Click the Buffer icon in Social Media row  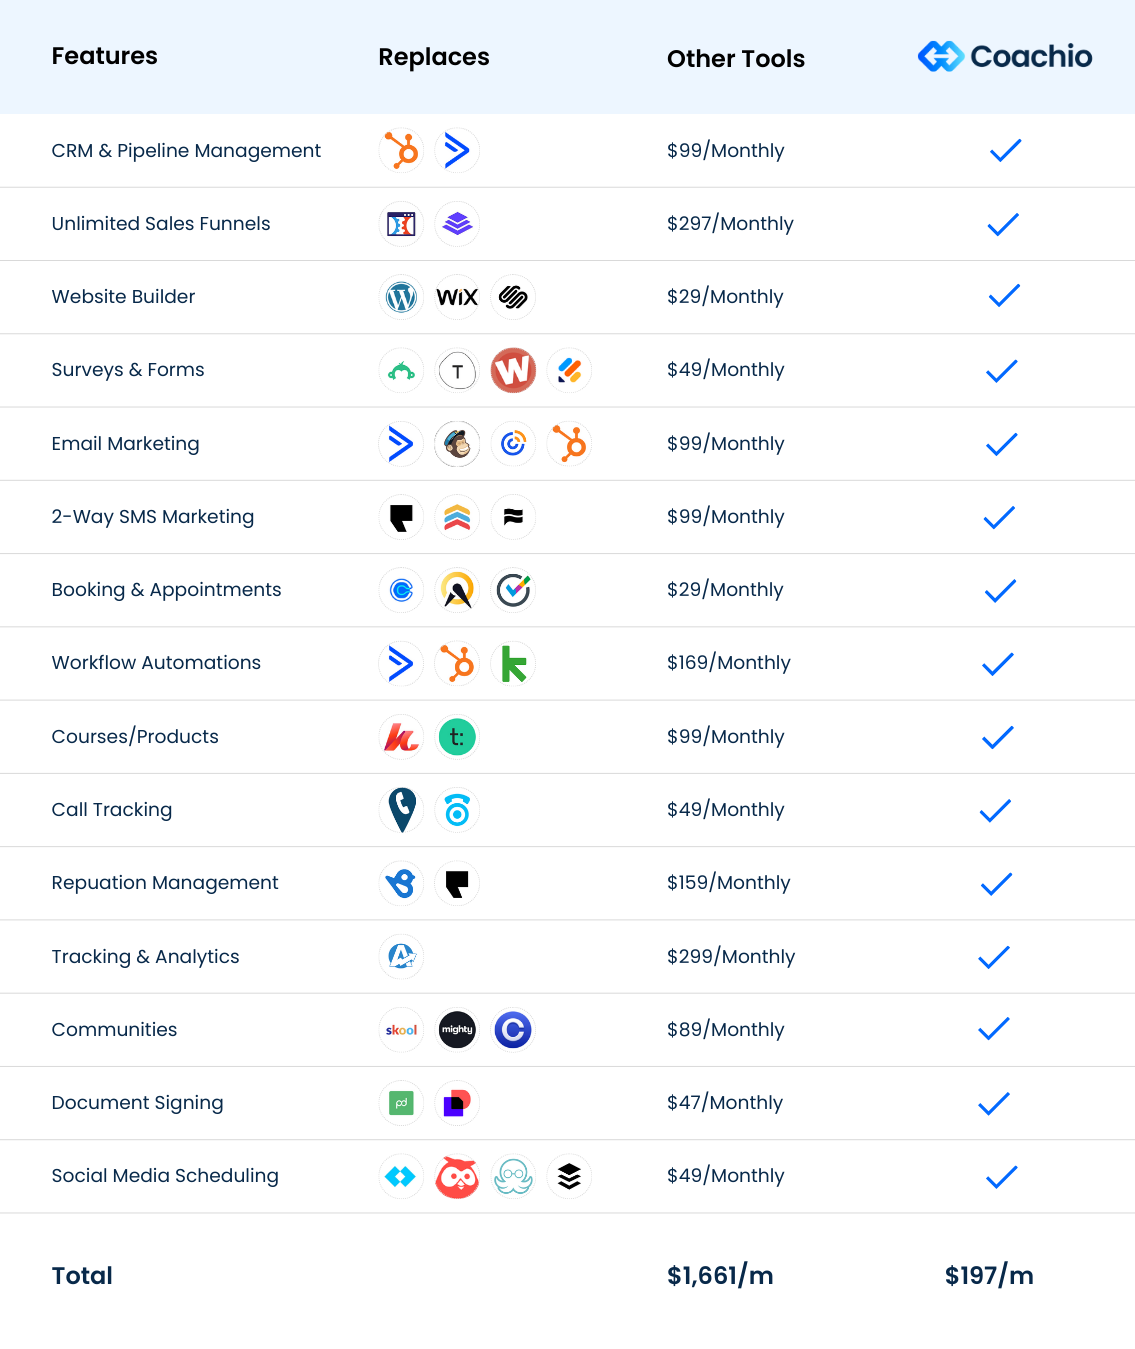tap(569, 1177)
